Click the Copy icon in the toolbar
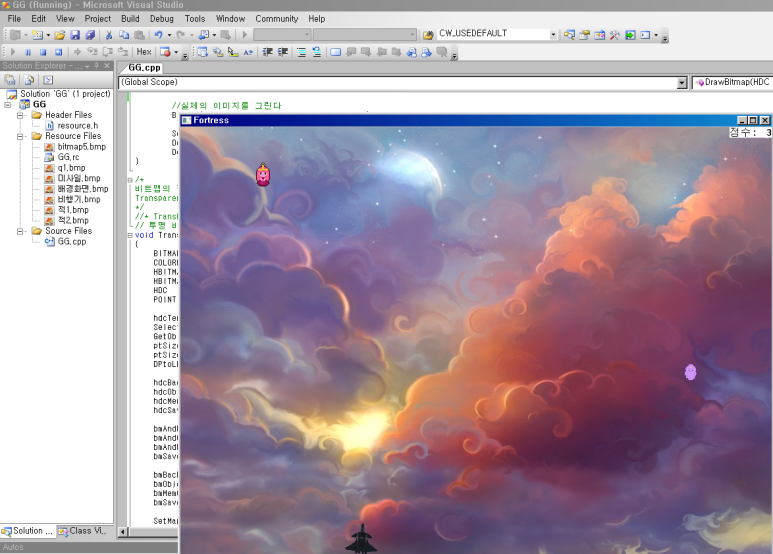Image resolution: width=773 pixels, height=554 pixels. (x=124, y=35)
